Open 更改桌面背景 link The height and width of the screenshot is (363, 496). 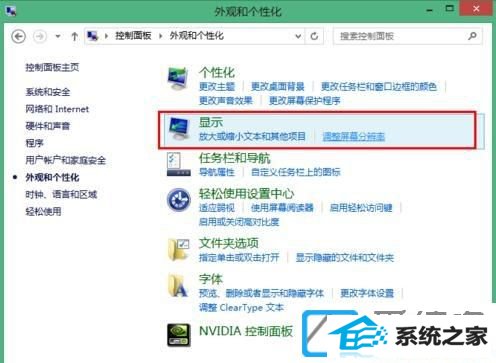pyautogui.click(x=278, y=86)
